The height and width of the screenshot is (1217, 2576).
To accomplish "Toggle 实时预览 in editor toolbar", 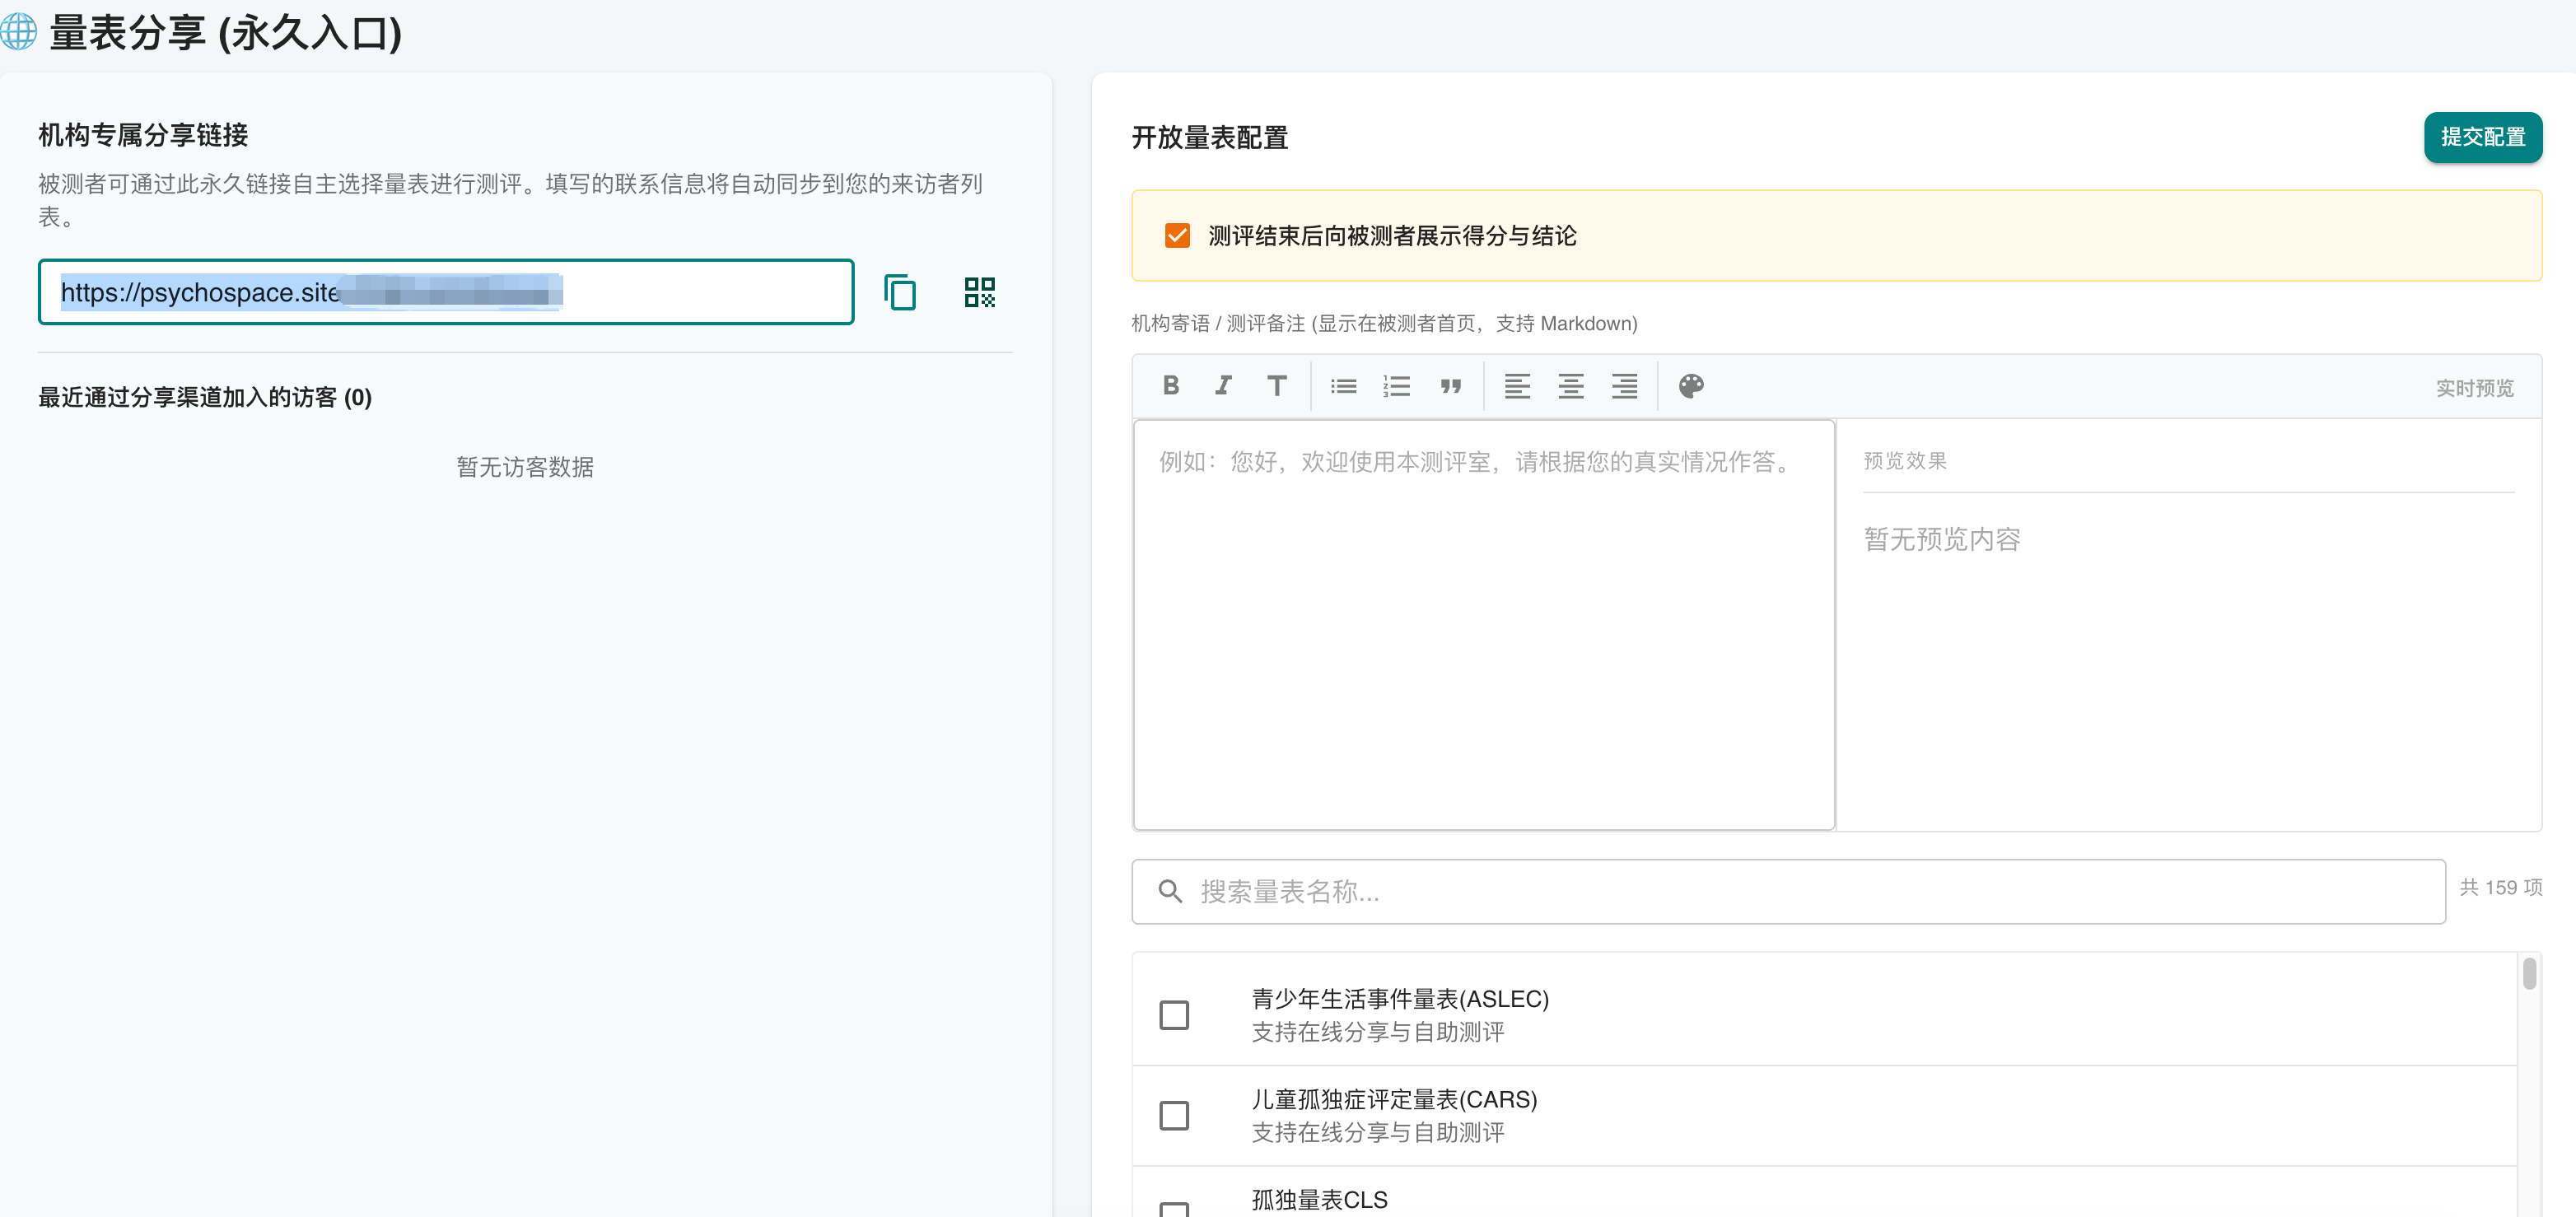I will point(2474,388).
